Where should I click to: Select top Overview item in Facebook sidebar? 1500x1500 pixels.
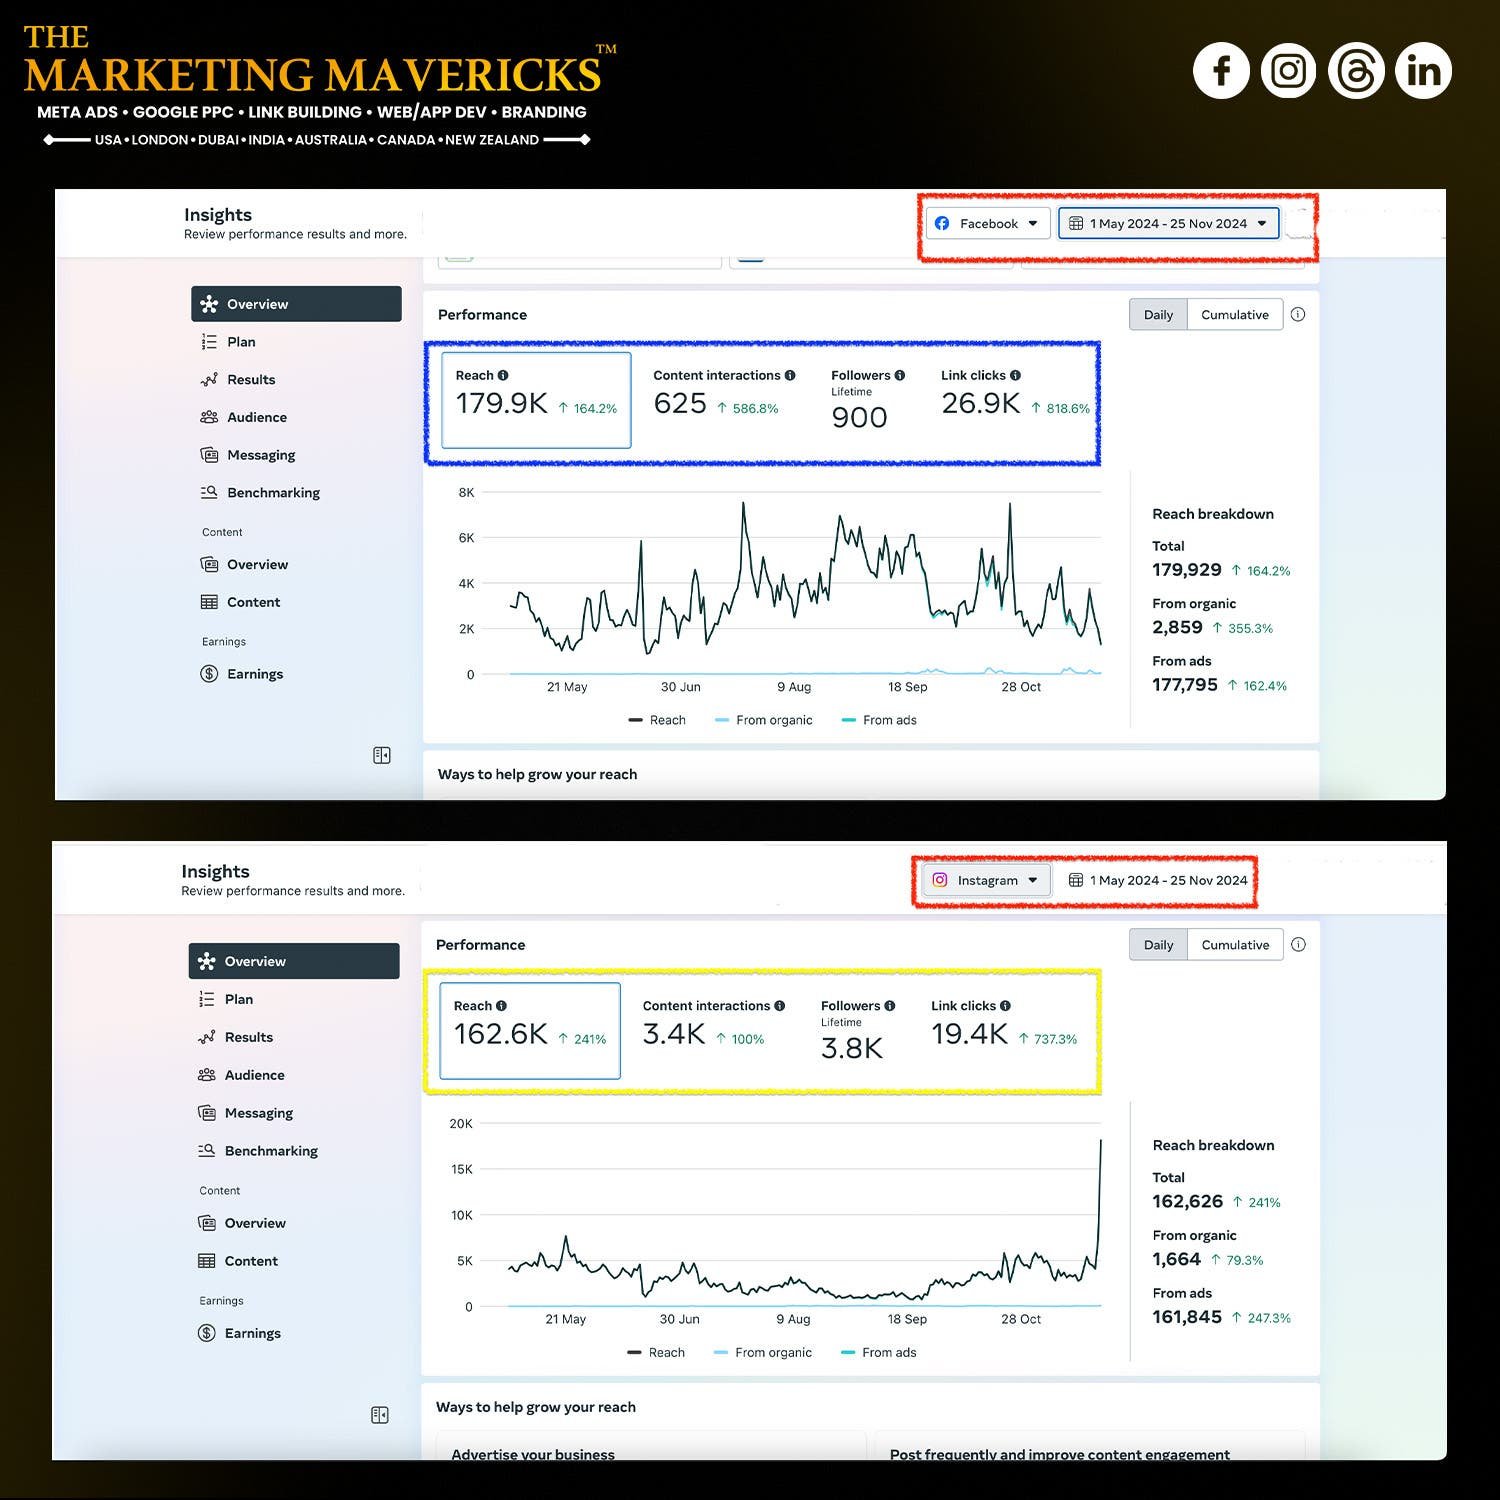click(x=296, y=304)
